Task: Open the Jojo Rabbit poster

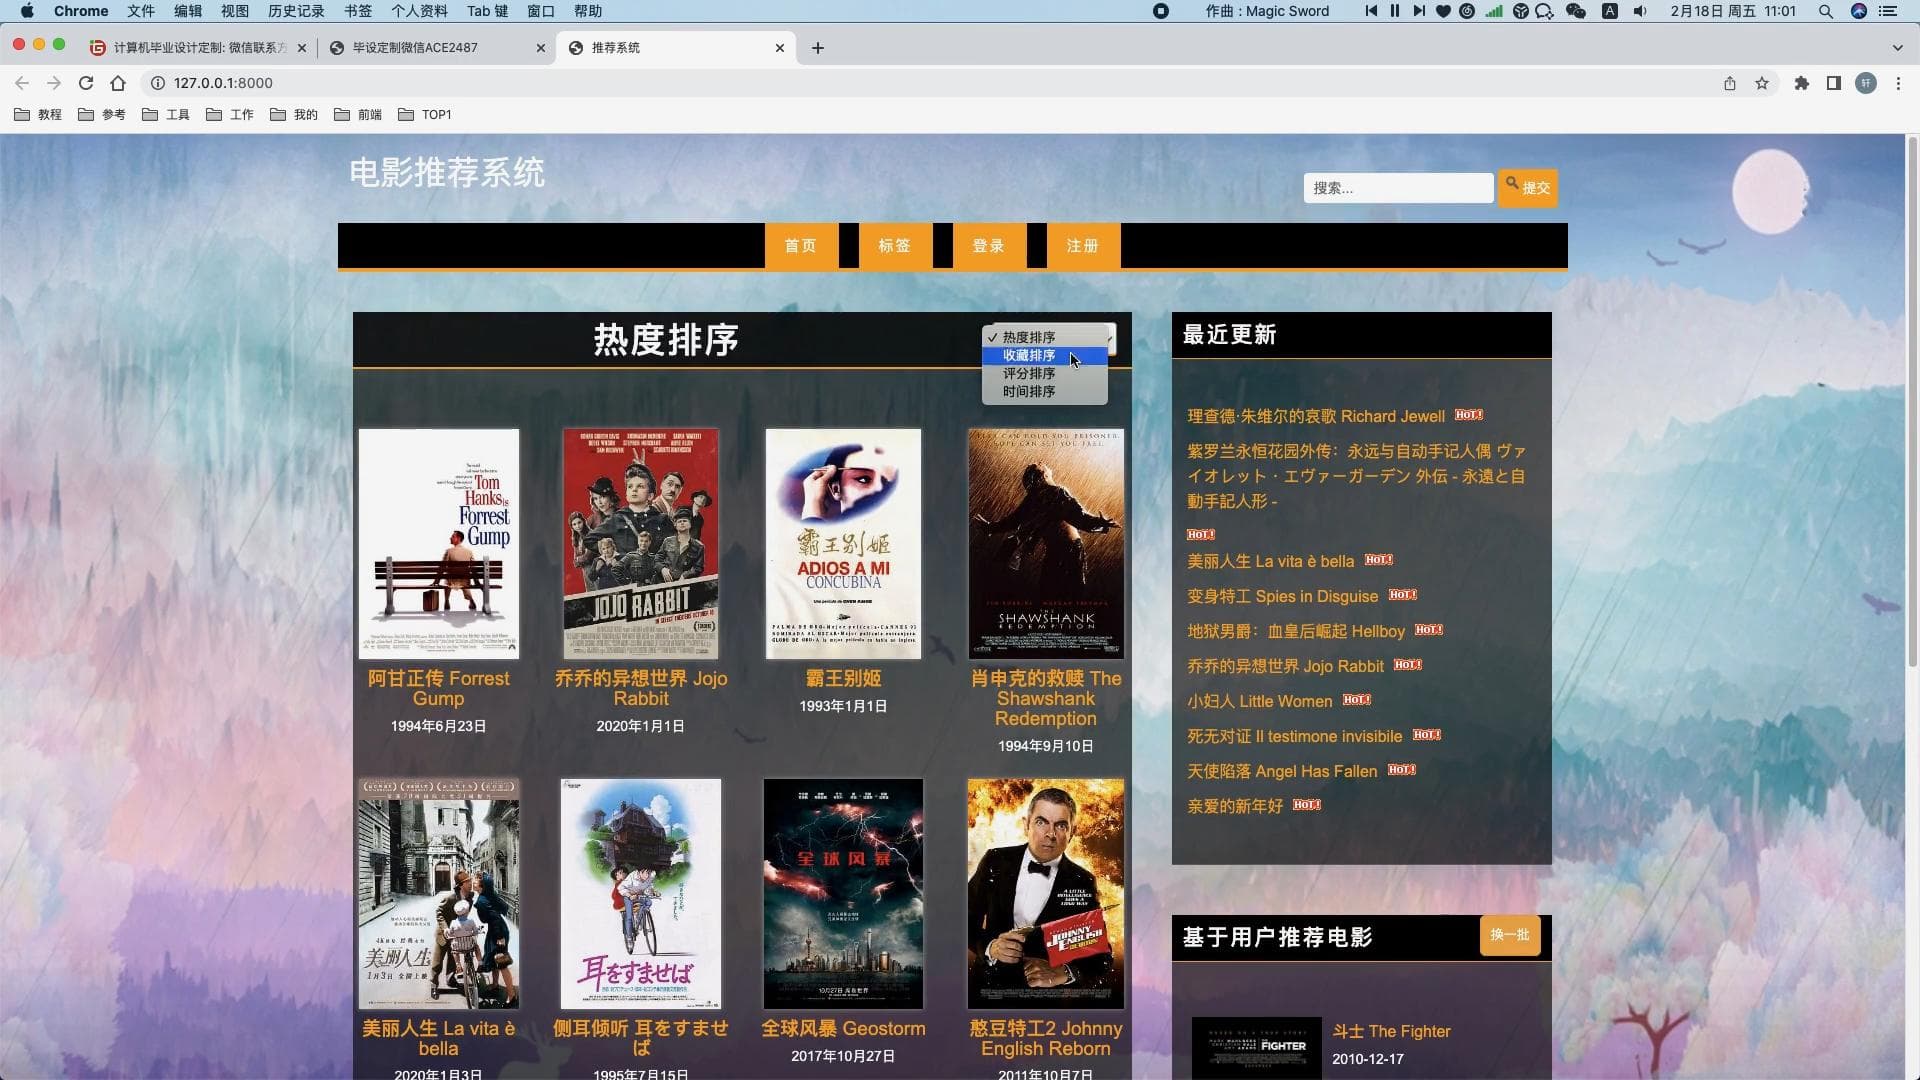Action: pos(641,544)
